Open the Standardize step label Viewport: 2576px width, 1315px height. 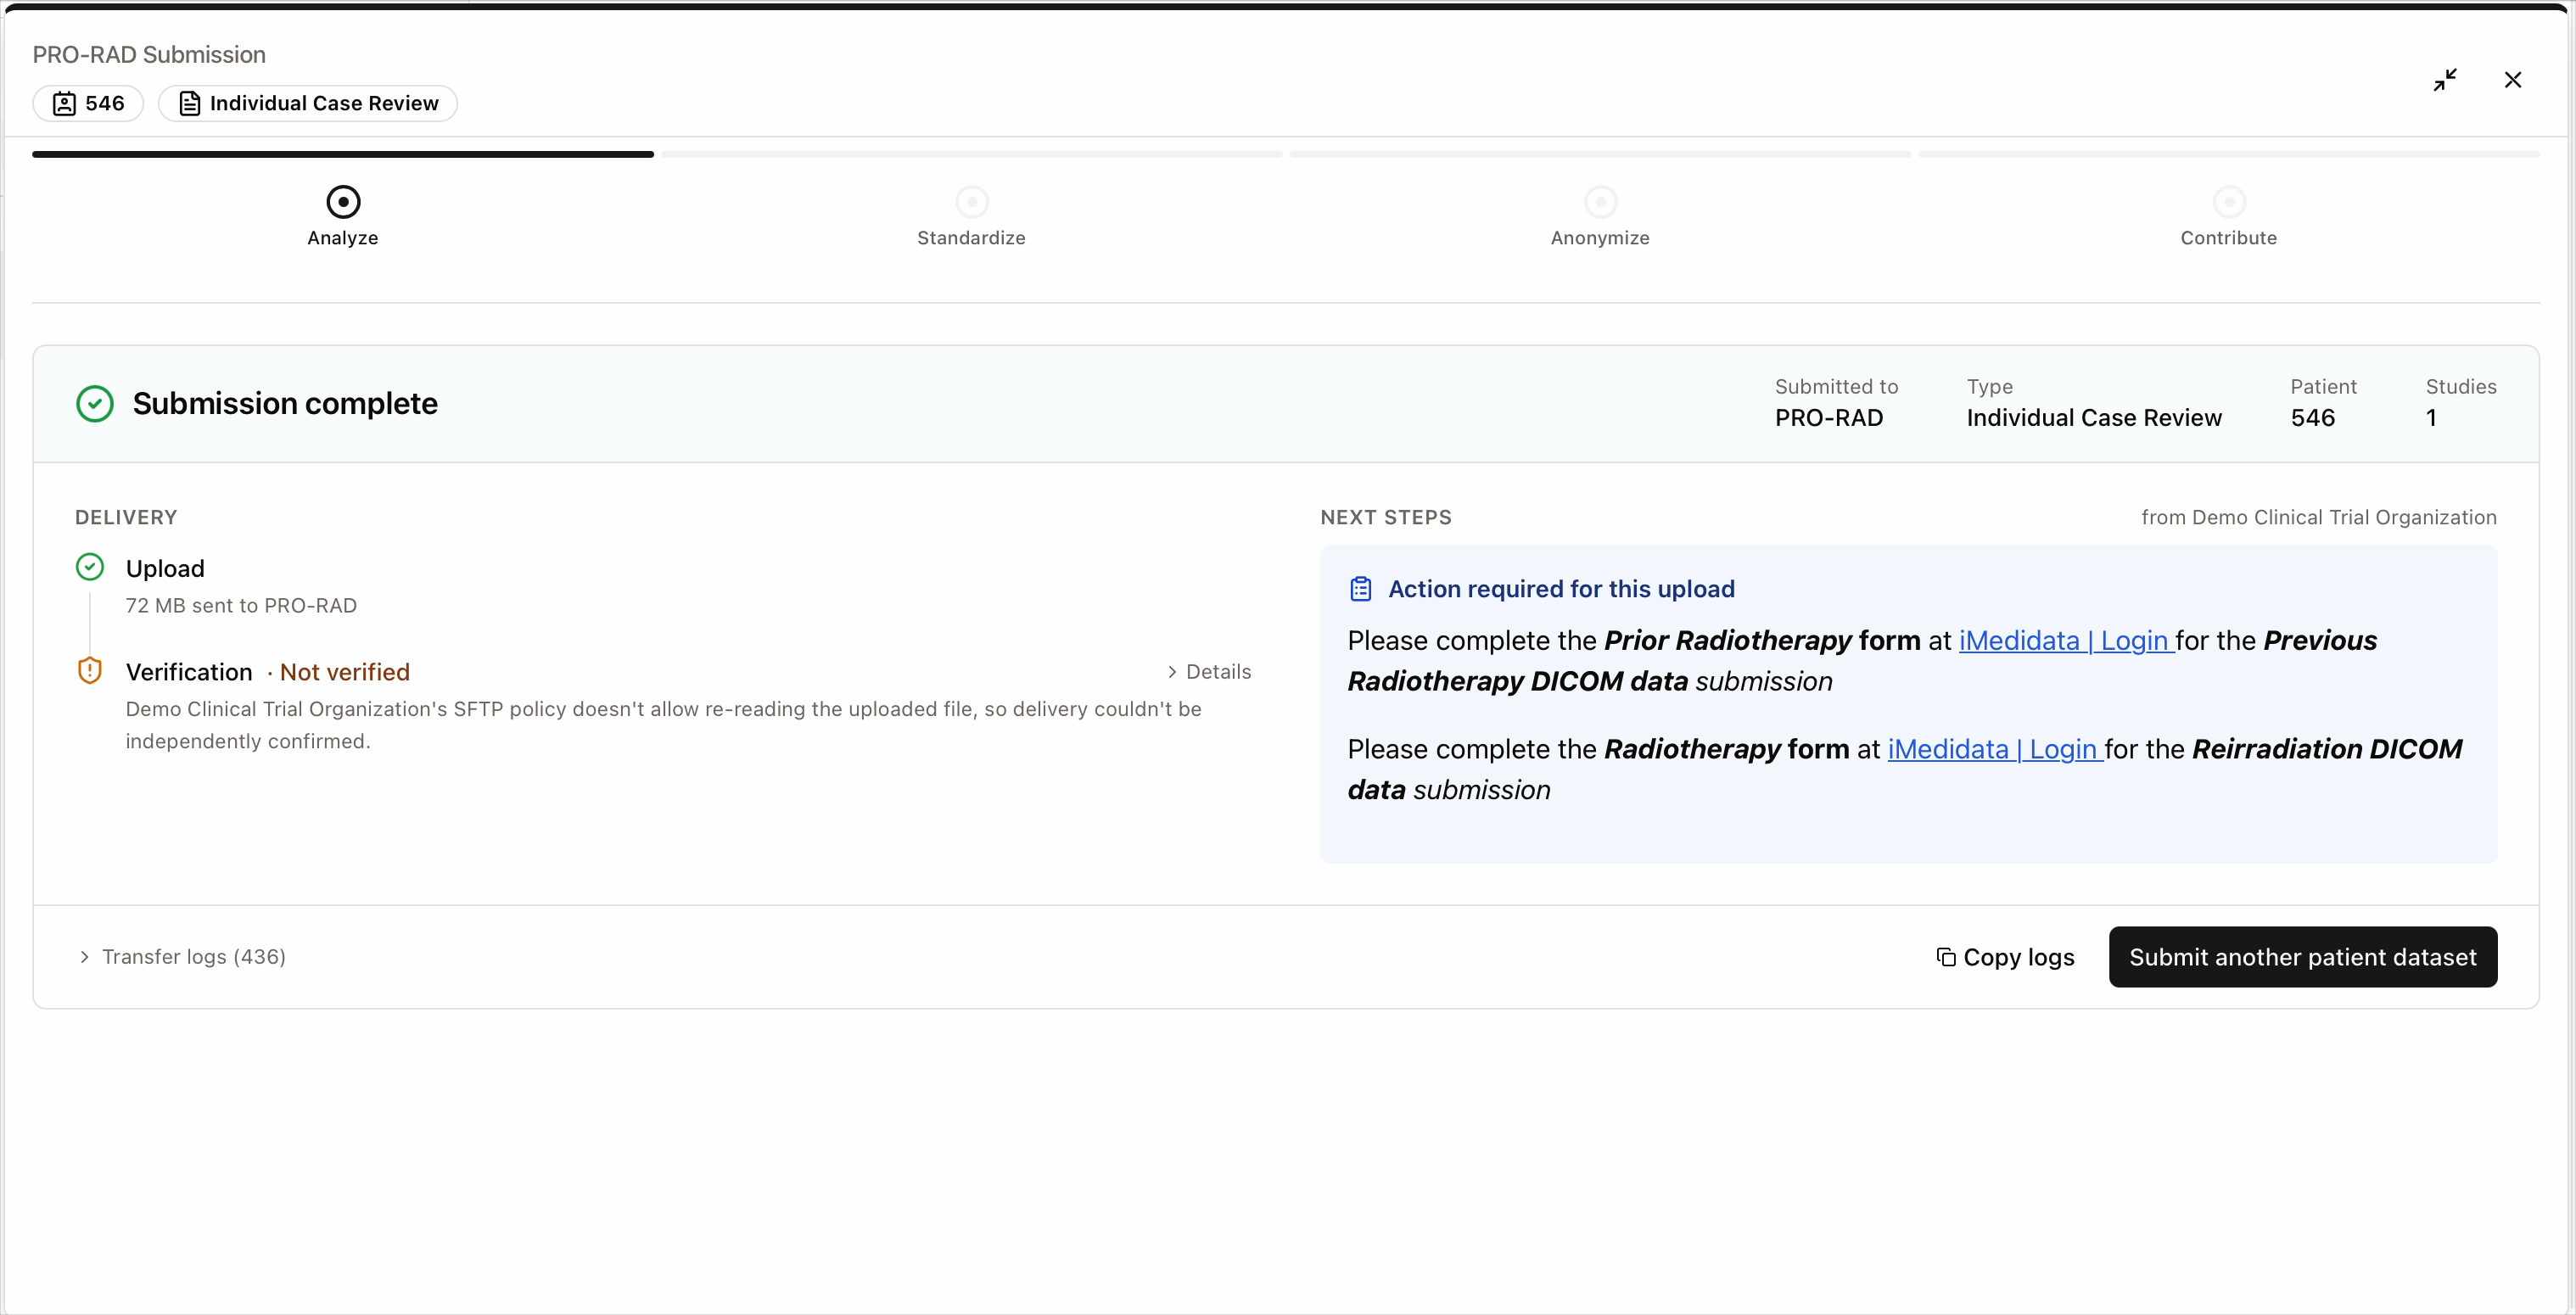[972, 238]
